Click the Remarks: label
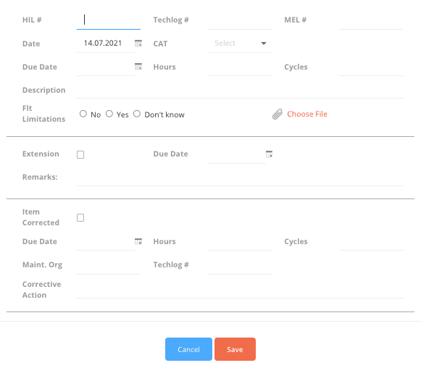 click(40, 177)
